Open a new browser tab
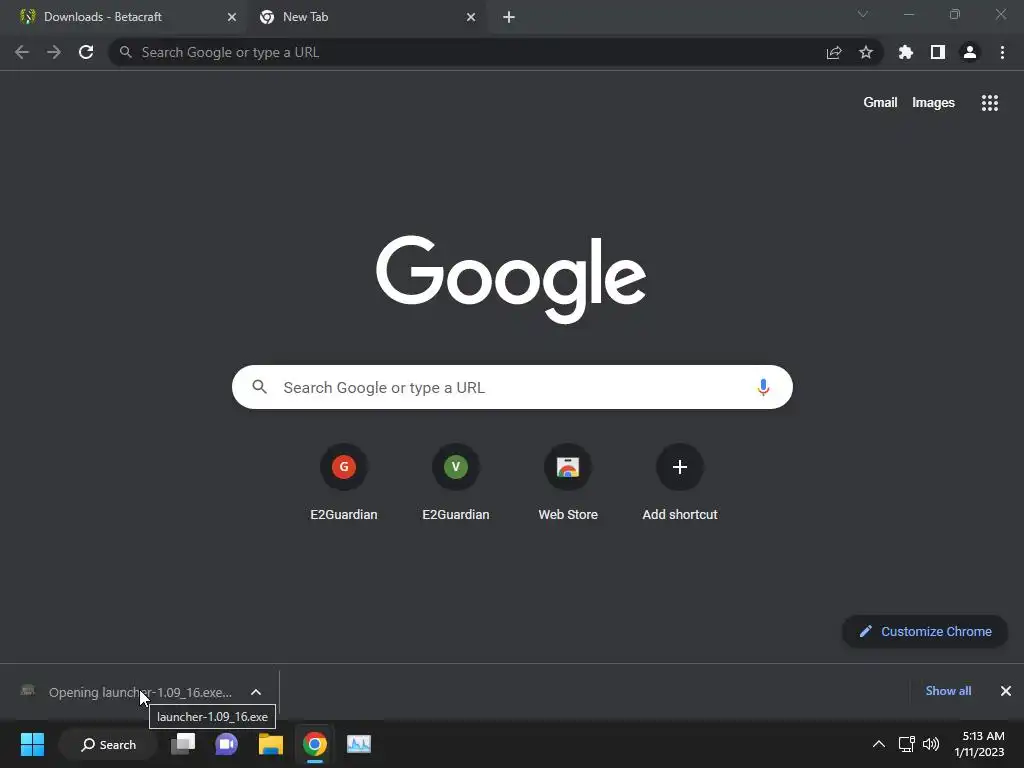Image resolution: width=1024 pixels, height=768 pixels. (509, 17)
